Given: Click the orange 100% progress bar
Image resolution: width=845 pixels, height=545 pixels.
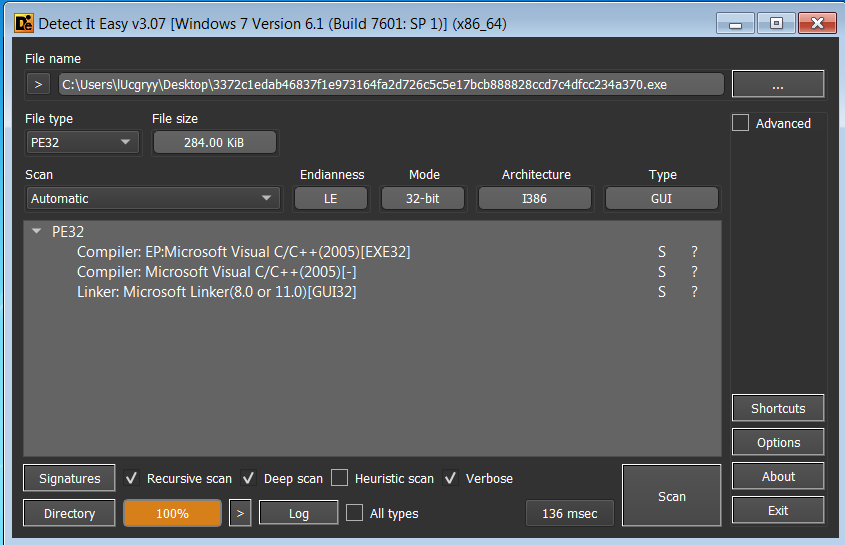Looking at the screenshot, I should (x=172, y=513).
